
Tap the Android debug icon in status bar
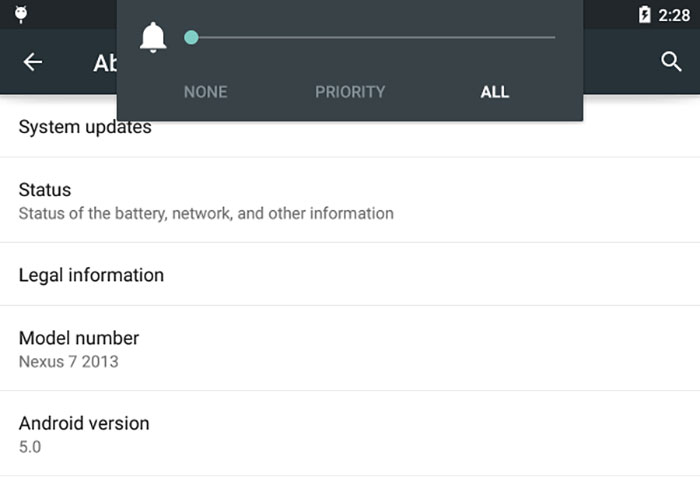pyautogui.click(x=21, y=14)
